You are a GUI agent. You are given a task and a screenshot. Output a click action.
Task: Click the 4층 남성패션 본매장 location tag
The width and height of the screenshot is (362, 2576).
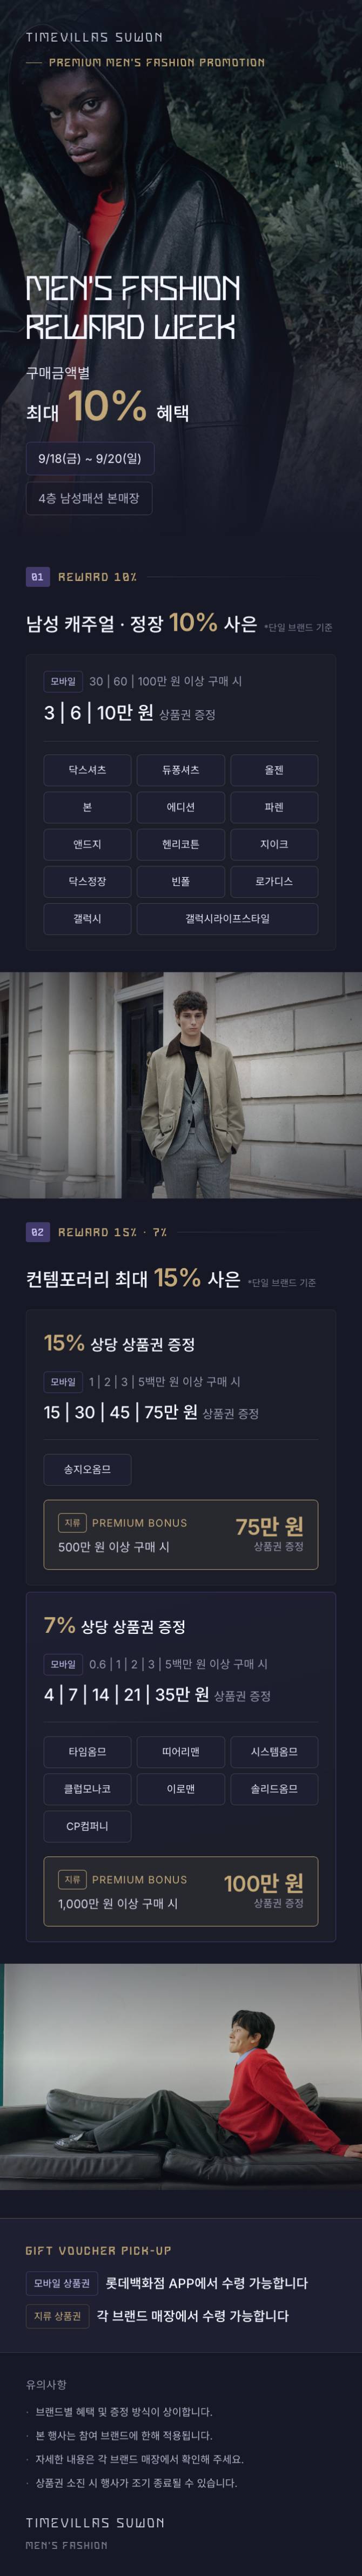[x=89, y=498]
